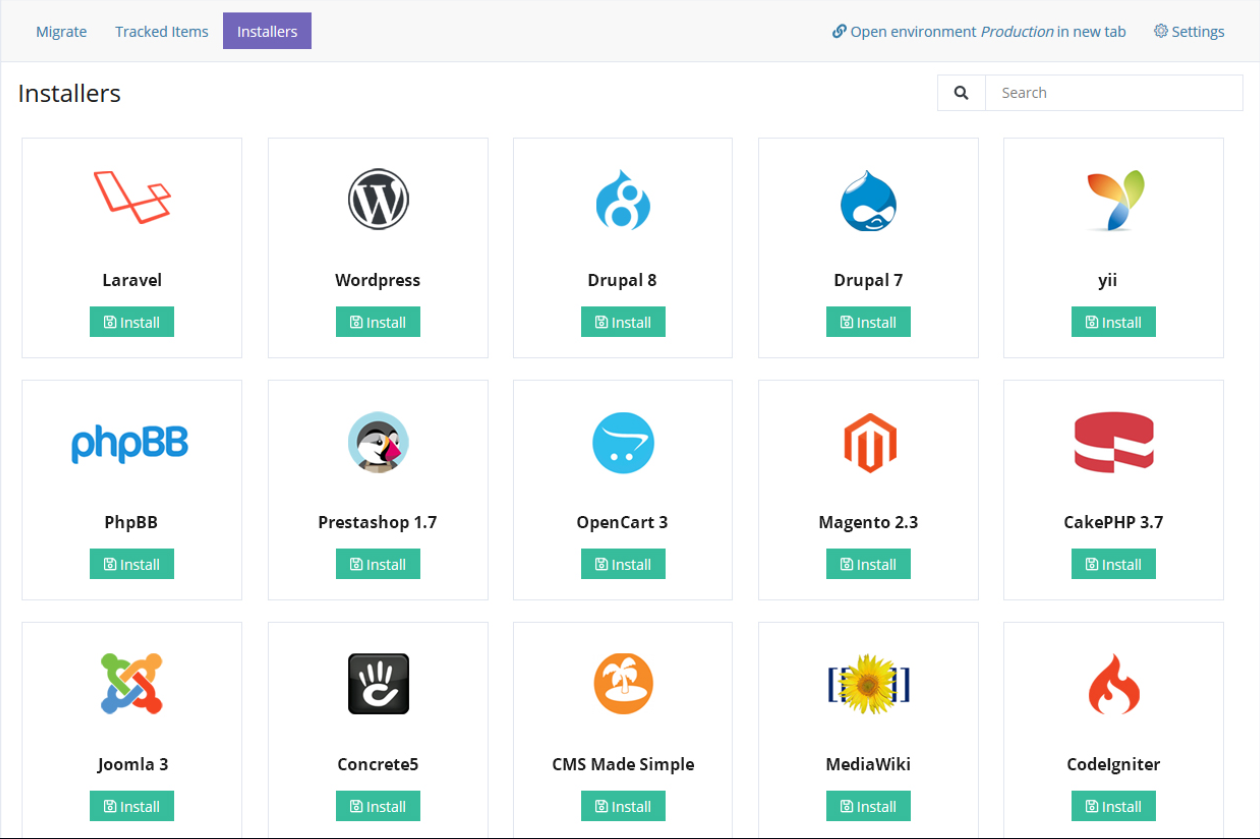Click the WordPress logo icon
The width and height of the screenshot is (1260, 839).
click(378, 199)
